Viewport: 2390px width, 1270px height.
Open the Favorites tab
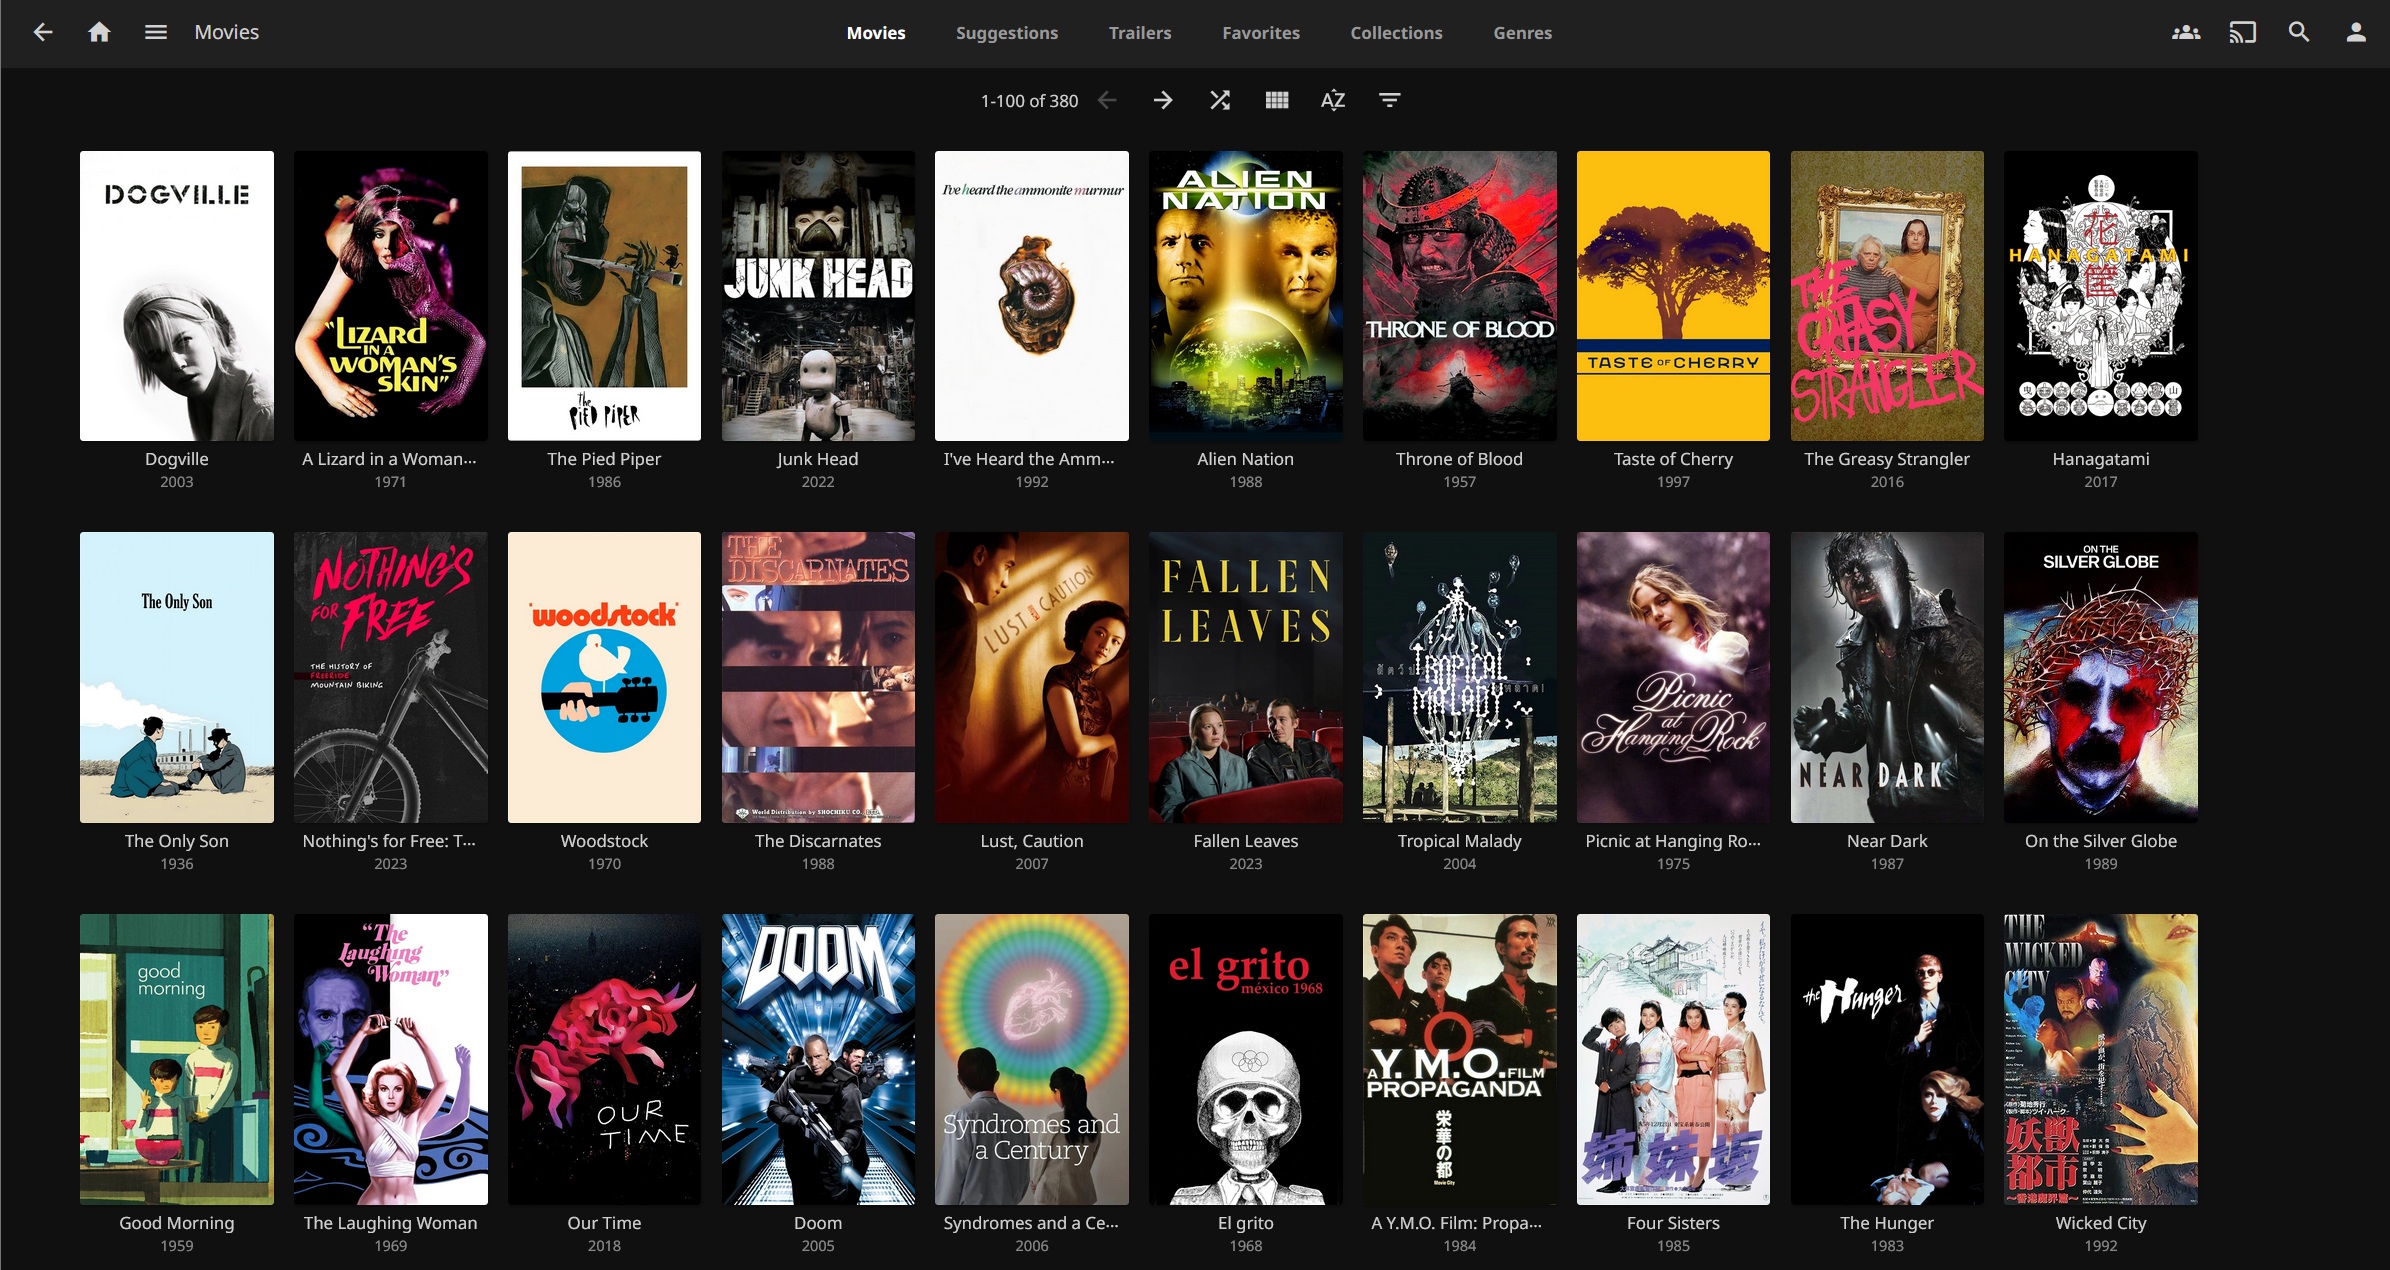(x=1261, y=33)
